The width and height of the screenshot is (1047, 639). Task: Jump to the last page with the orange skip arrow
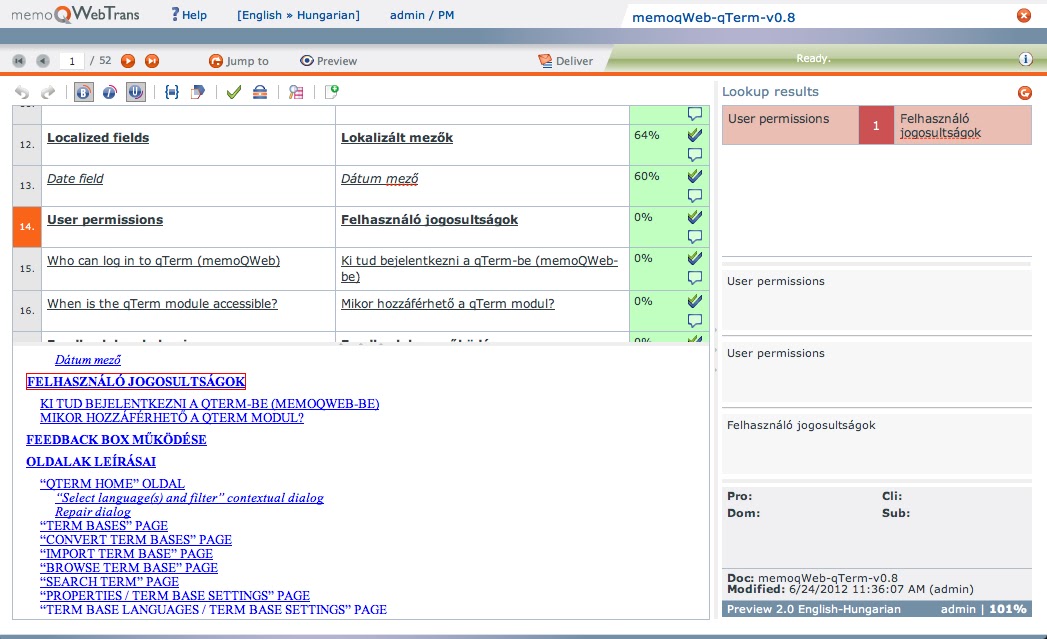[152, 61]
